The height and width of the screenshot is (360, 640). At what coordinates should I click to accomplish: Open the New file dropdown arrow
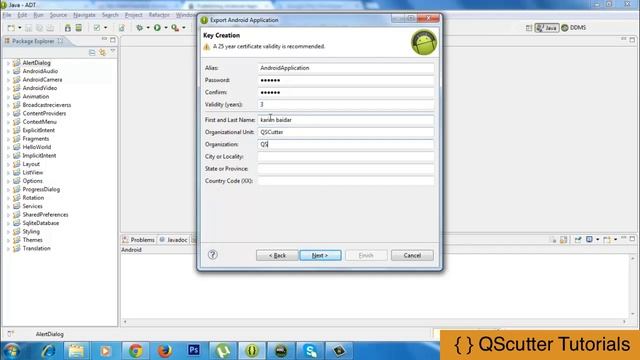point(20,28)
